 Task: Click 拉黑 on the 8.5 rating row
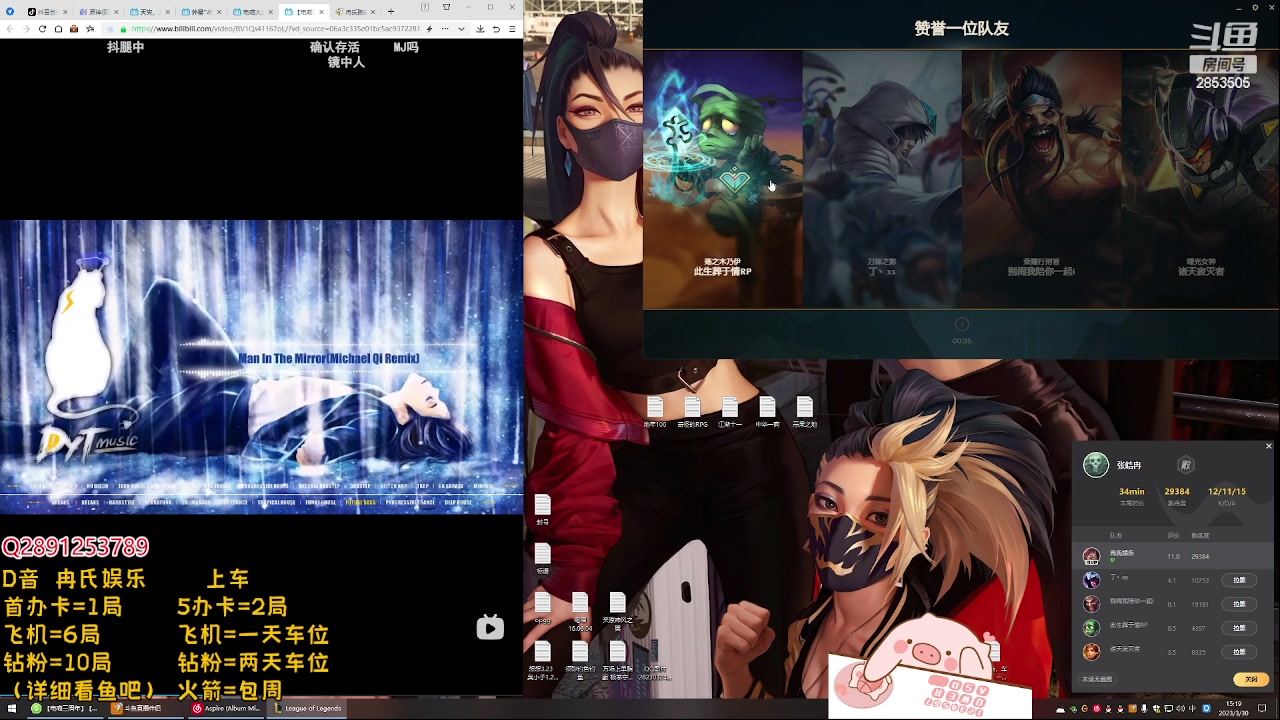coord(1239,652)
